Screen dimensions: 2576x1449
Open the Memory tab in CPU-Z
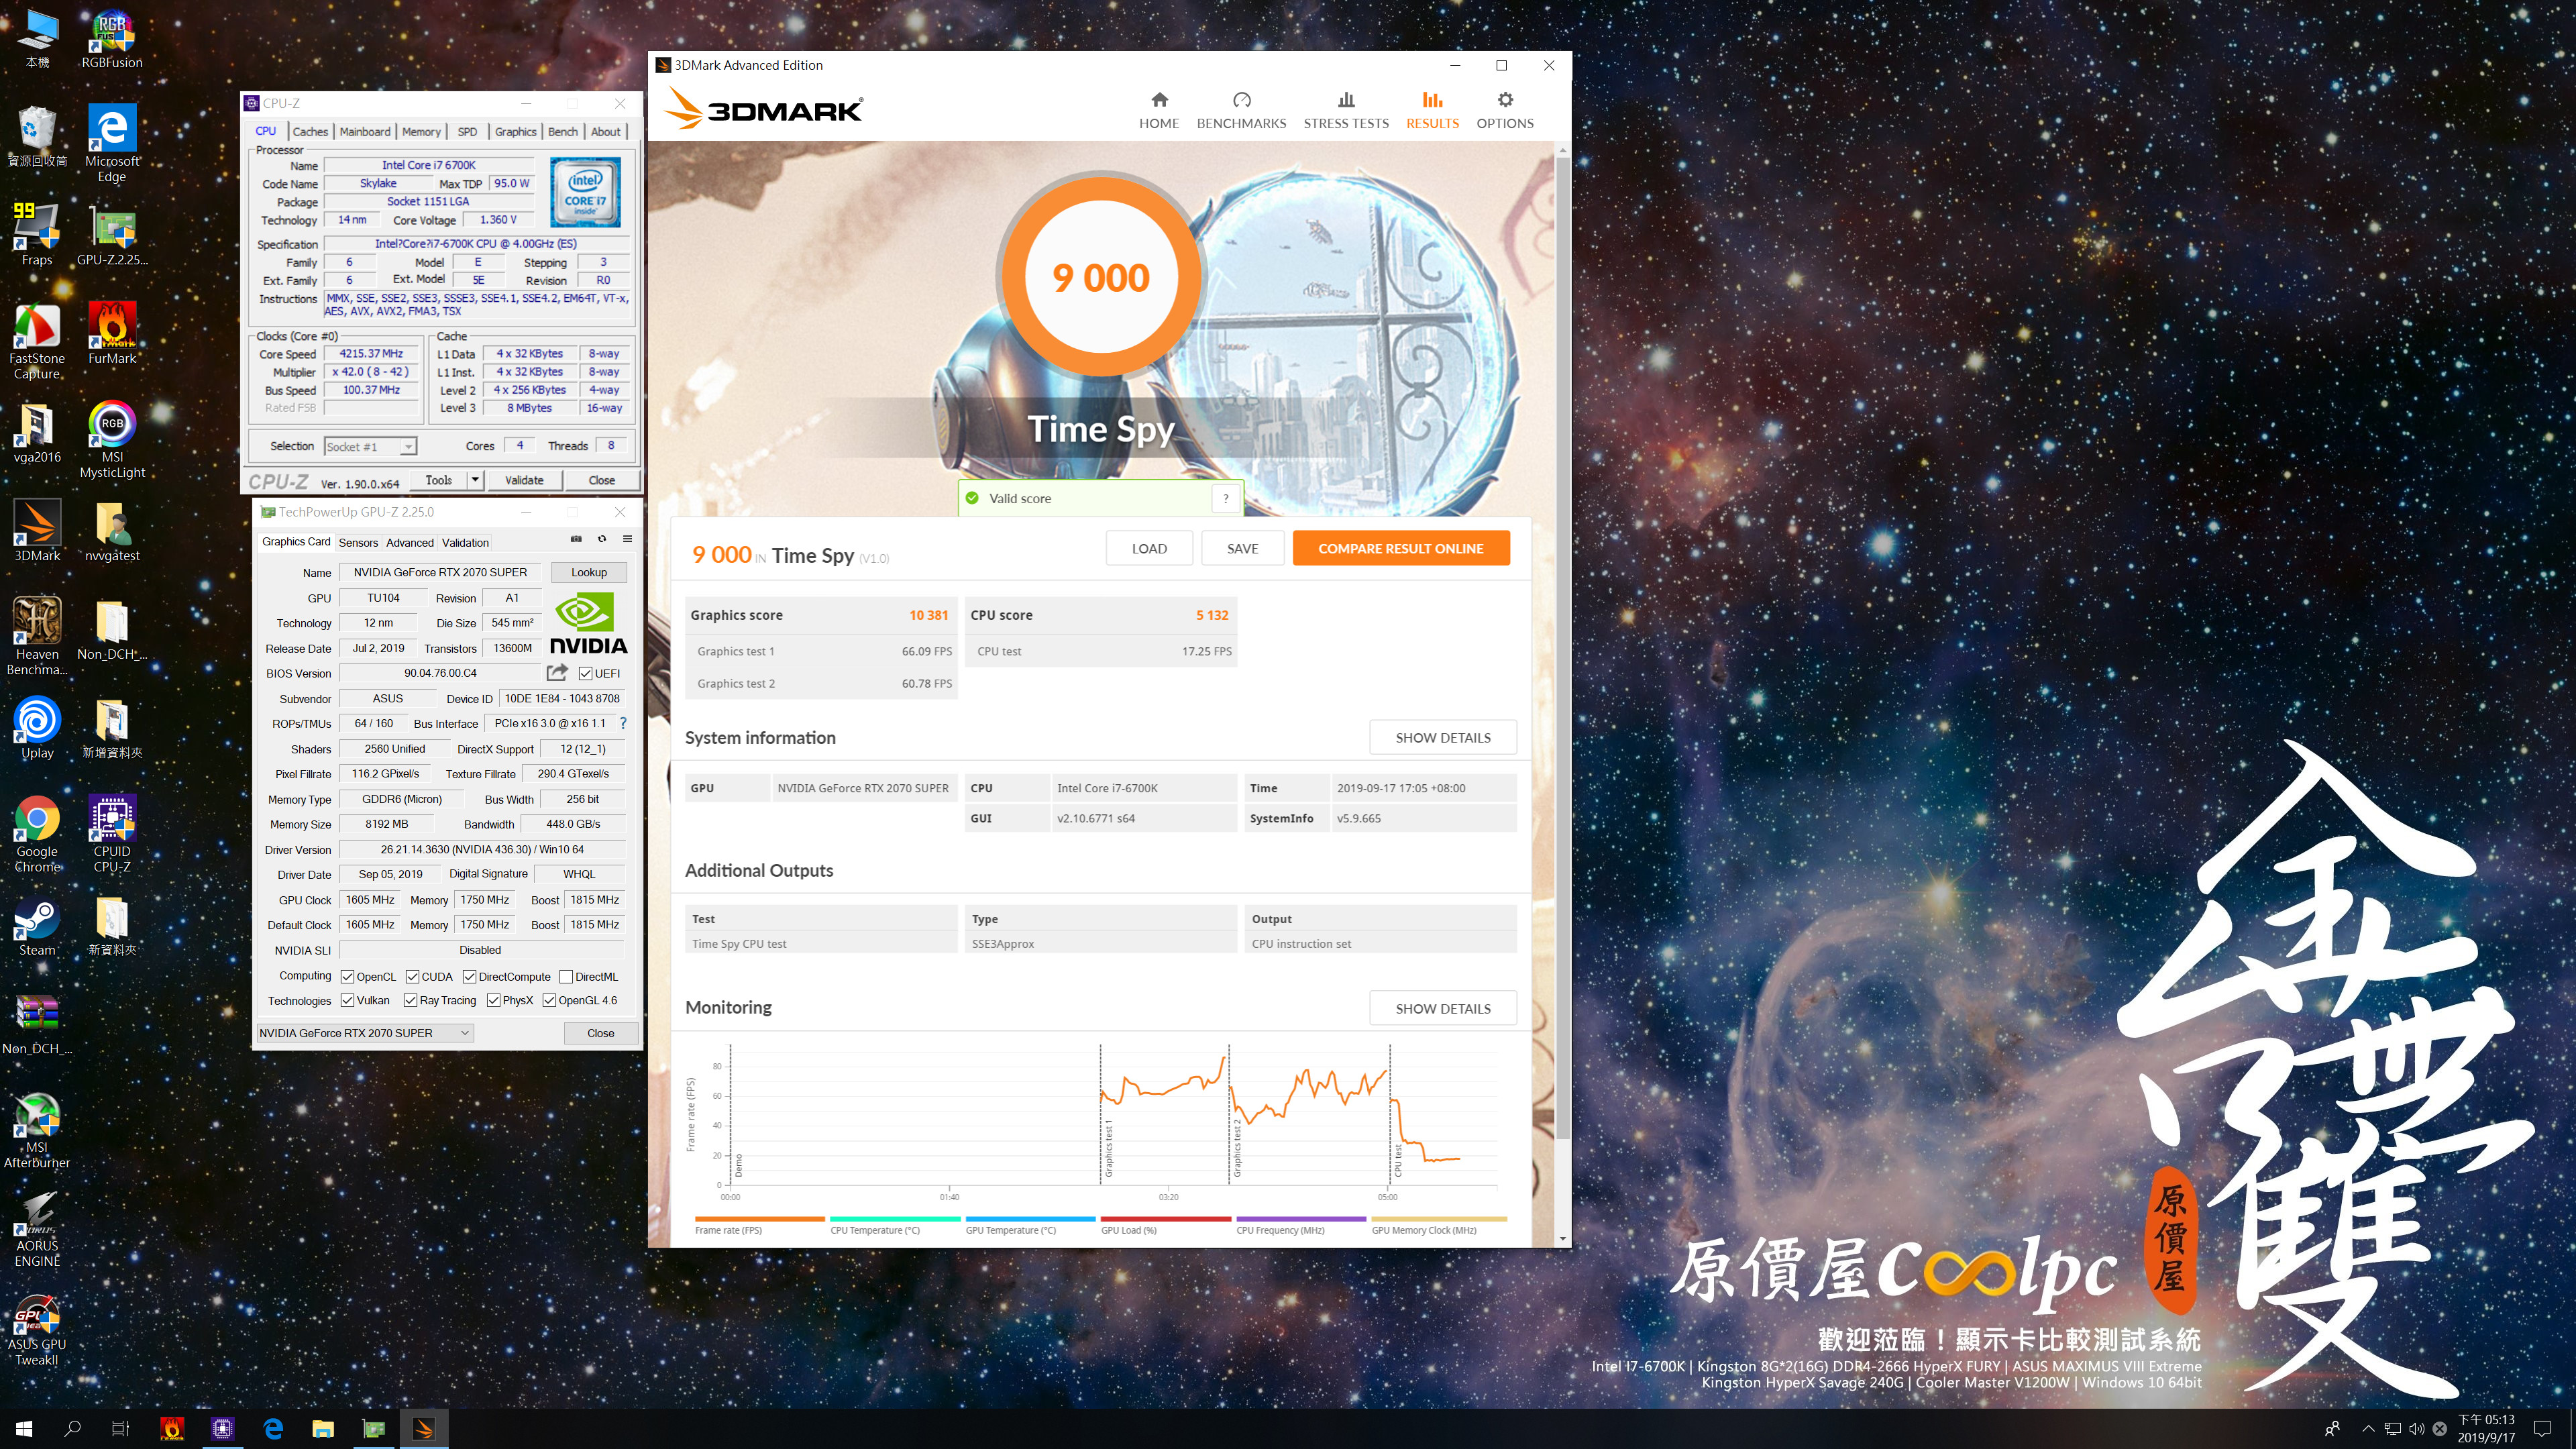(421, 131)
